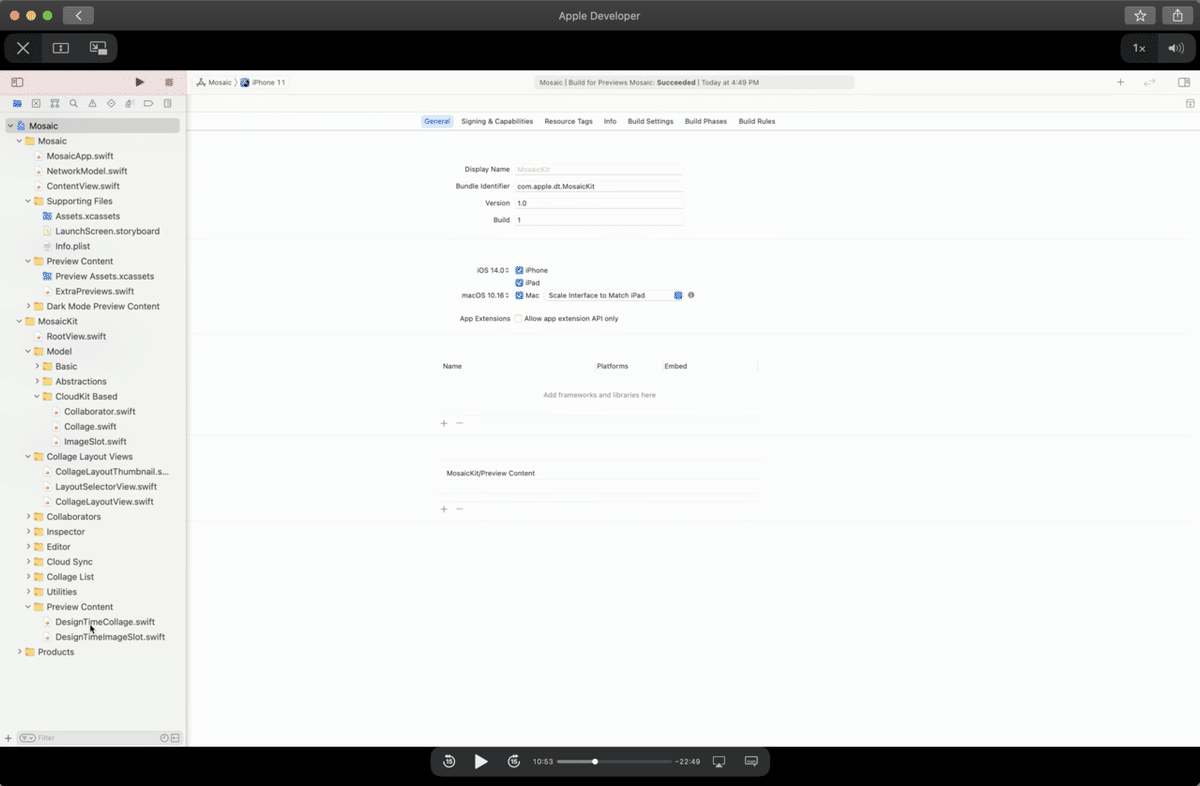1200x786 pixels.
Task: Open Signing & Capabilities tab
Action: [x=497, y=121]
